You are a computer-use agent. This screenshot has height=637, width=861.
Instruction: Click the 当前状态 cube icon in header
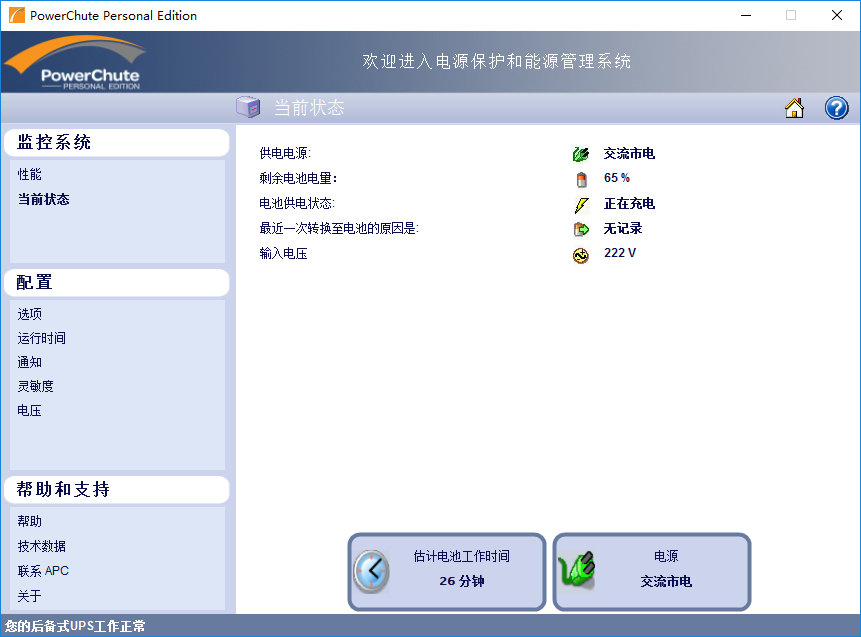click(x=248, y=107)
